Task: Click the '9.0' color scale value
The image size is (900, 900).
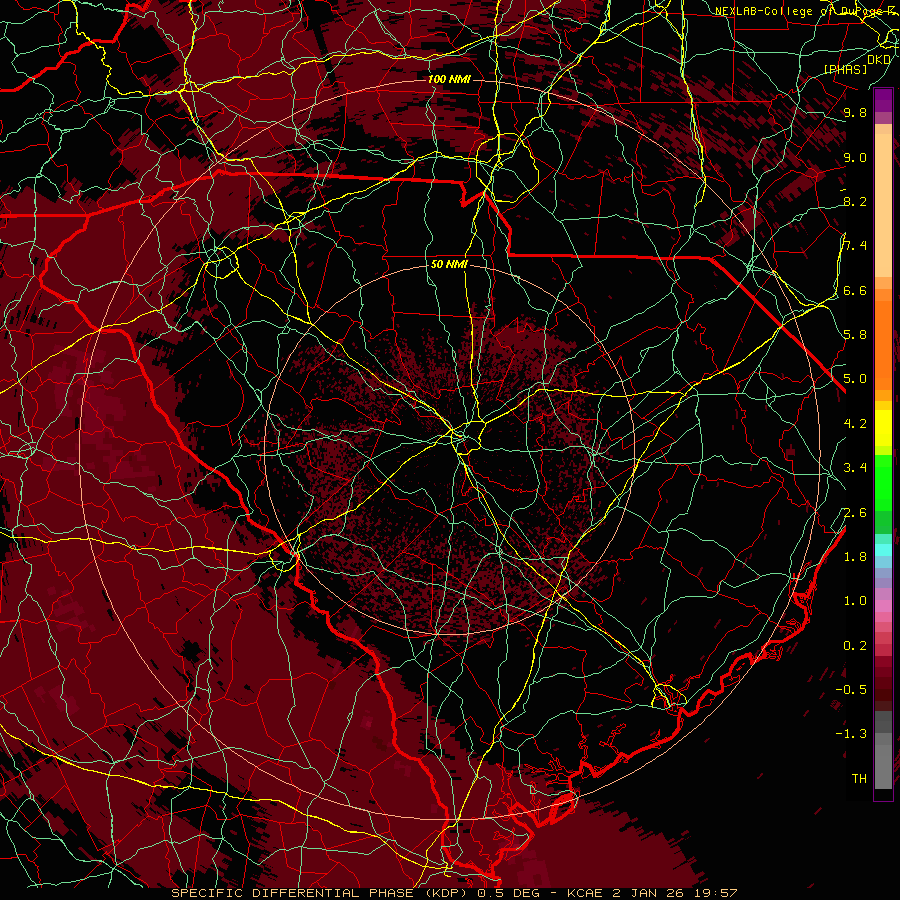Action: coord(855,157)
